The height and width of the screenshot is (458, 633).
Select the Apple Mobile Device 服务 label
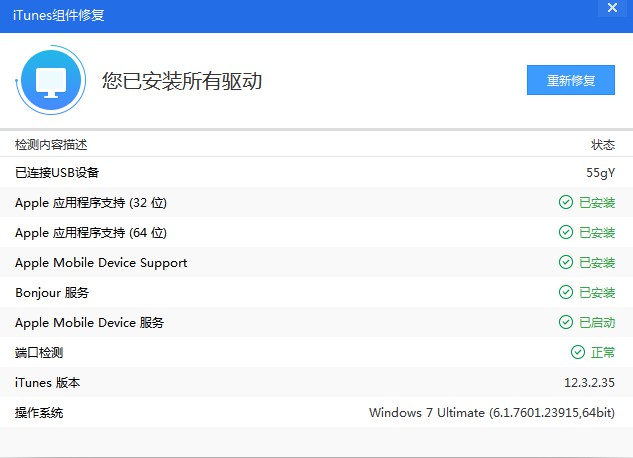tap(89, 322)
